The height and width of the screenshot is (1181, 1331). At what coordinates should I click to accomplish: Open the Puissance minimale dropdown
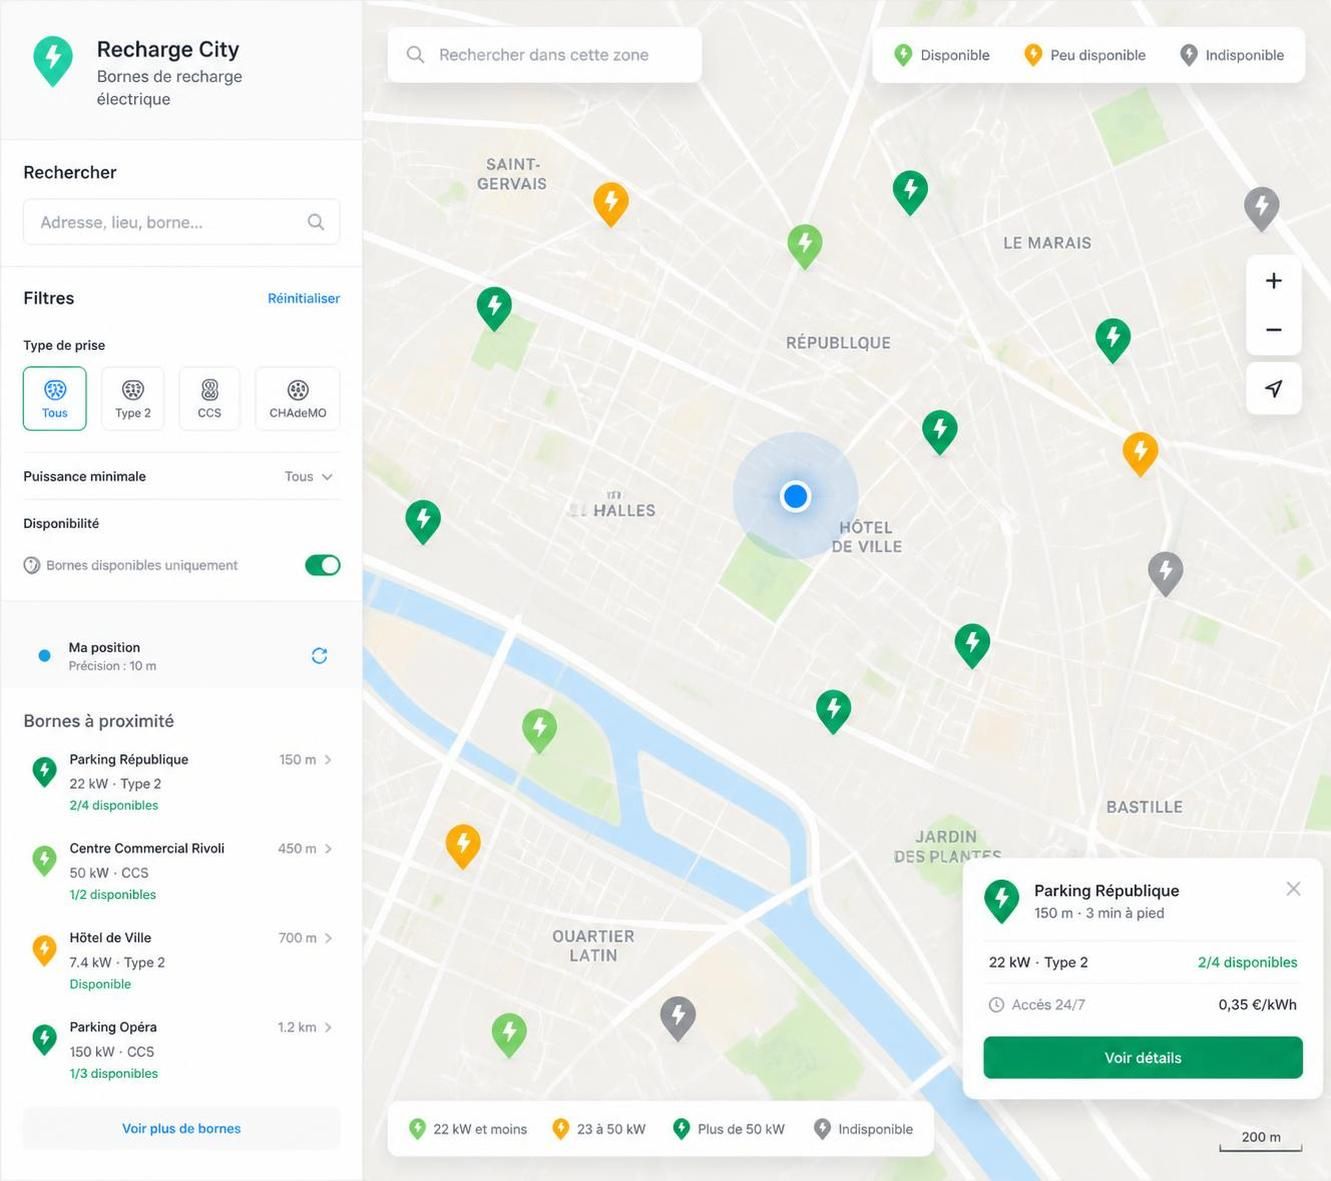tap(308, 477)
